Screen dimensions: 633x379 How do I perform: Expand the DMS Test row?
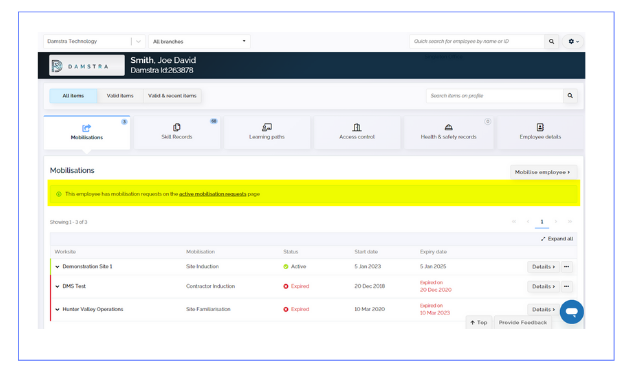[x=57, y=287]
